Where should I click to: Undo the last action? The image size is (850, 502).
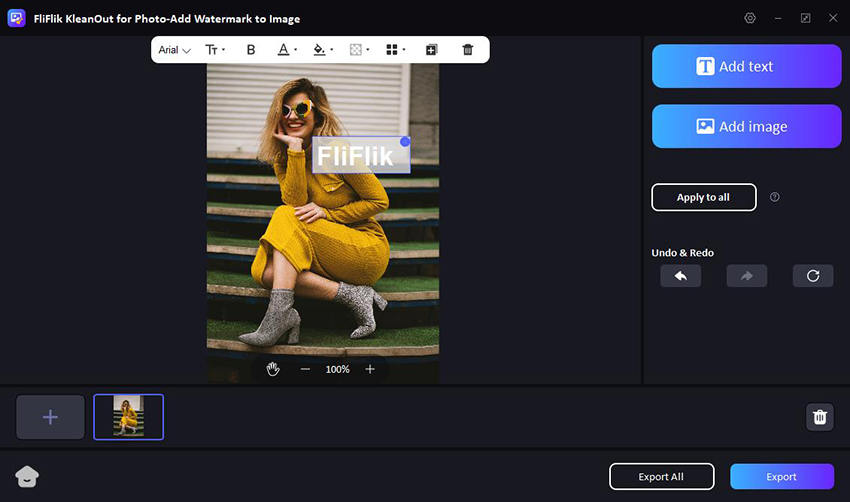pos(680,276)
